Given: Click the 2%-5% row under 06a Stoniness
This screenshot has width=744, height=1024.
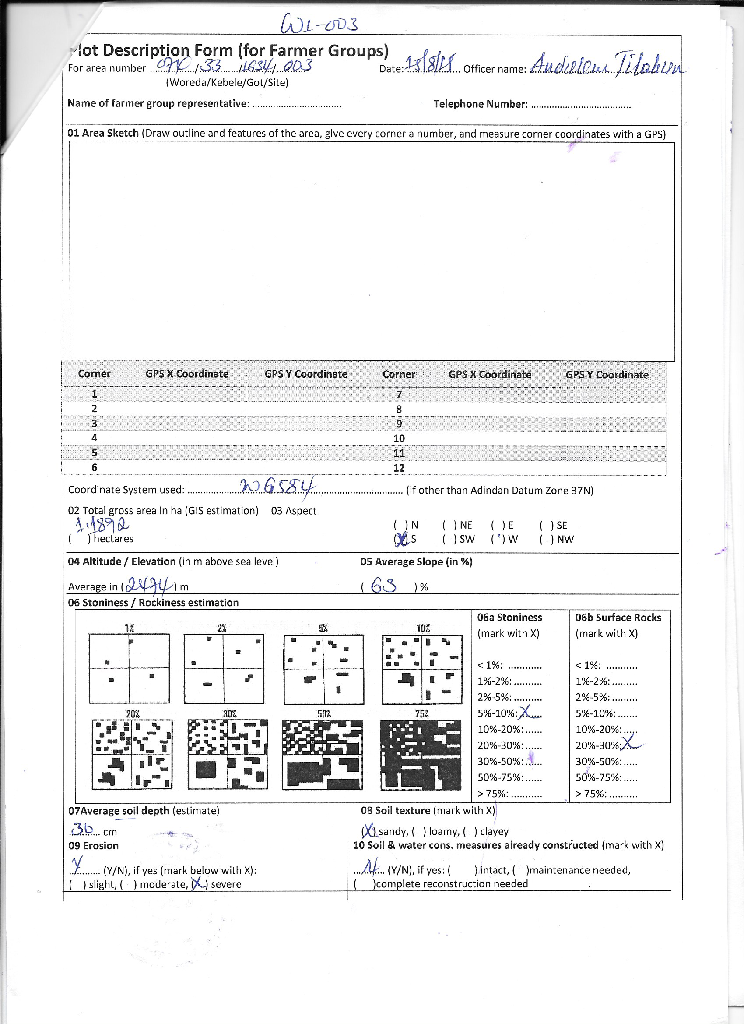Looking at the screenshot, I should [509, 697].
